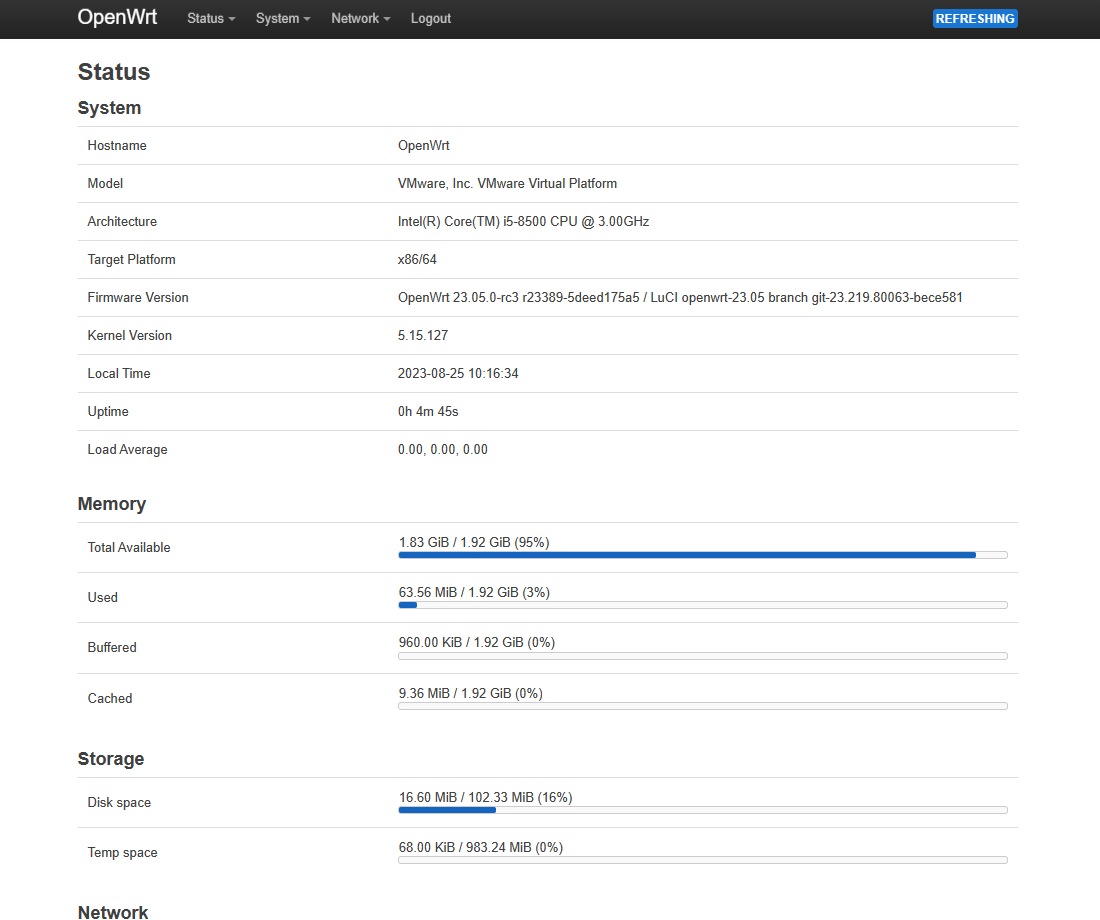Click the Uptime row label
1100x920 pixels.
[x=108, y=411]
